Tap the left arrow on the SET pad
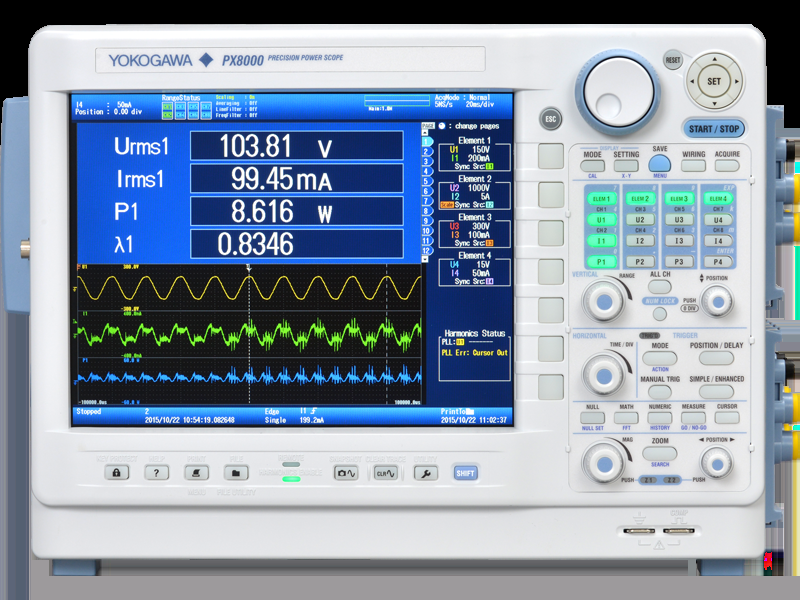 [x=692, y=81]
